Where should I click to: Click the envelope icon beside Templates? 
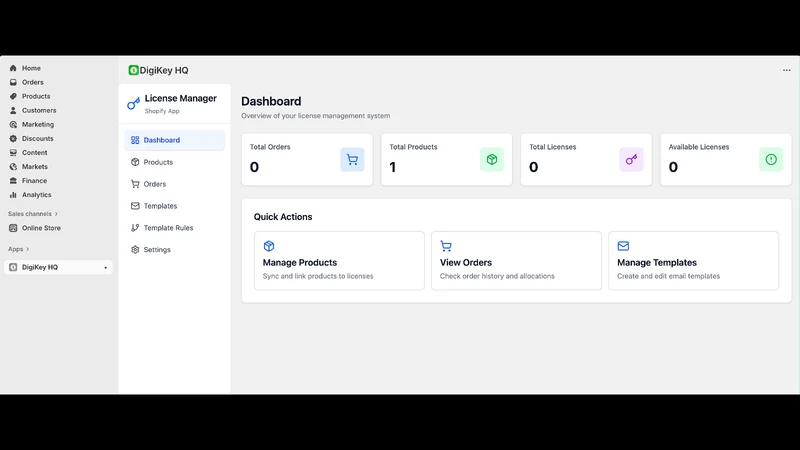point(135,206)
